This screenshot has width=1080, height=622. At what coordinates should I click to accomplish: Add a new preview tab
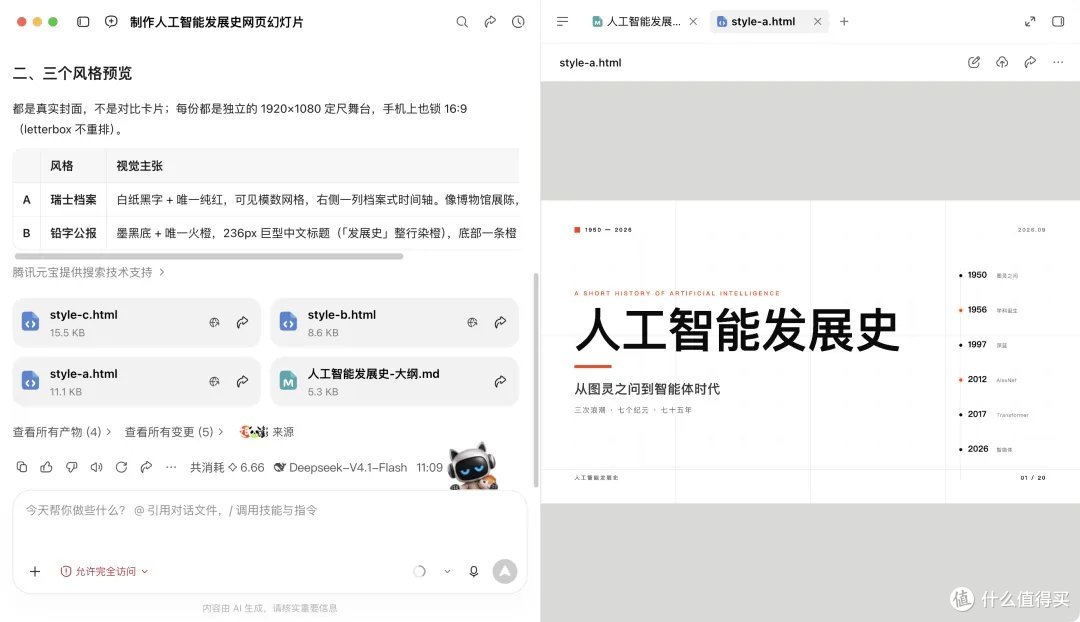844,21
